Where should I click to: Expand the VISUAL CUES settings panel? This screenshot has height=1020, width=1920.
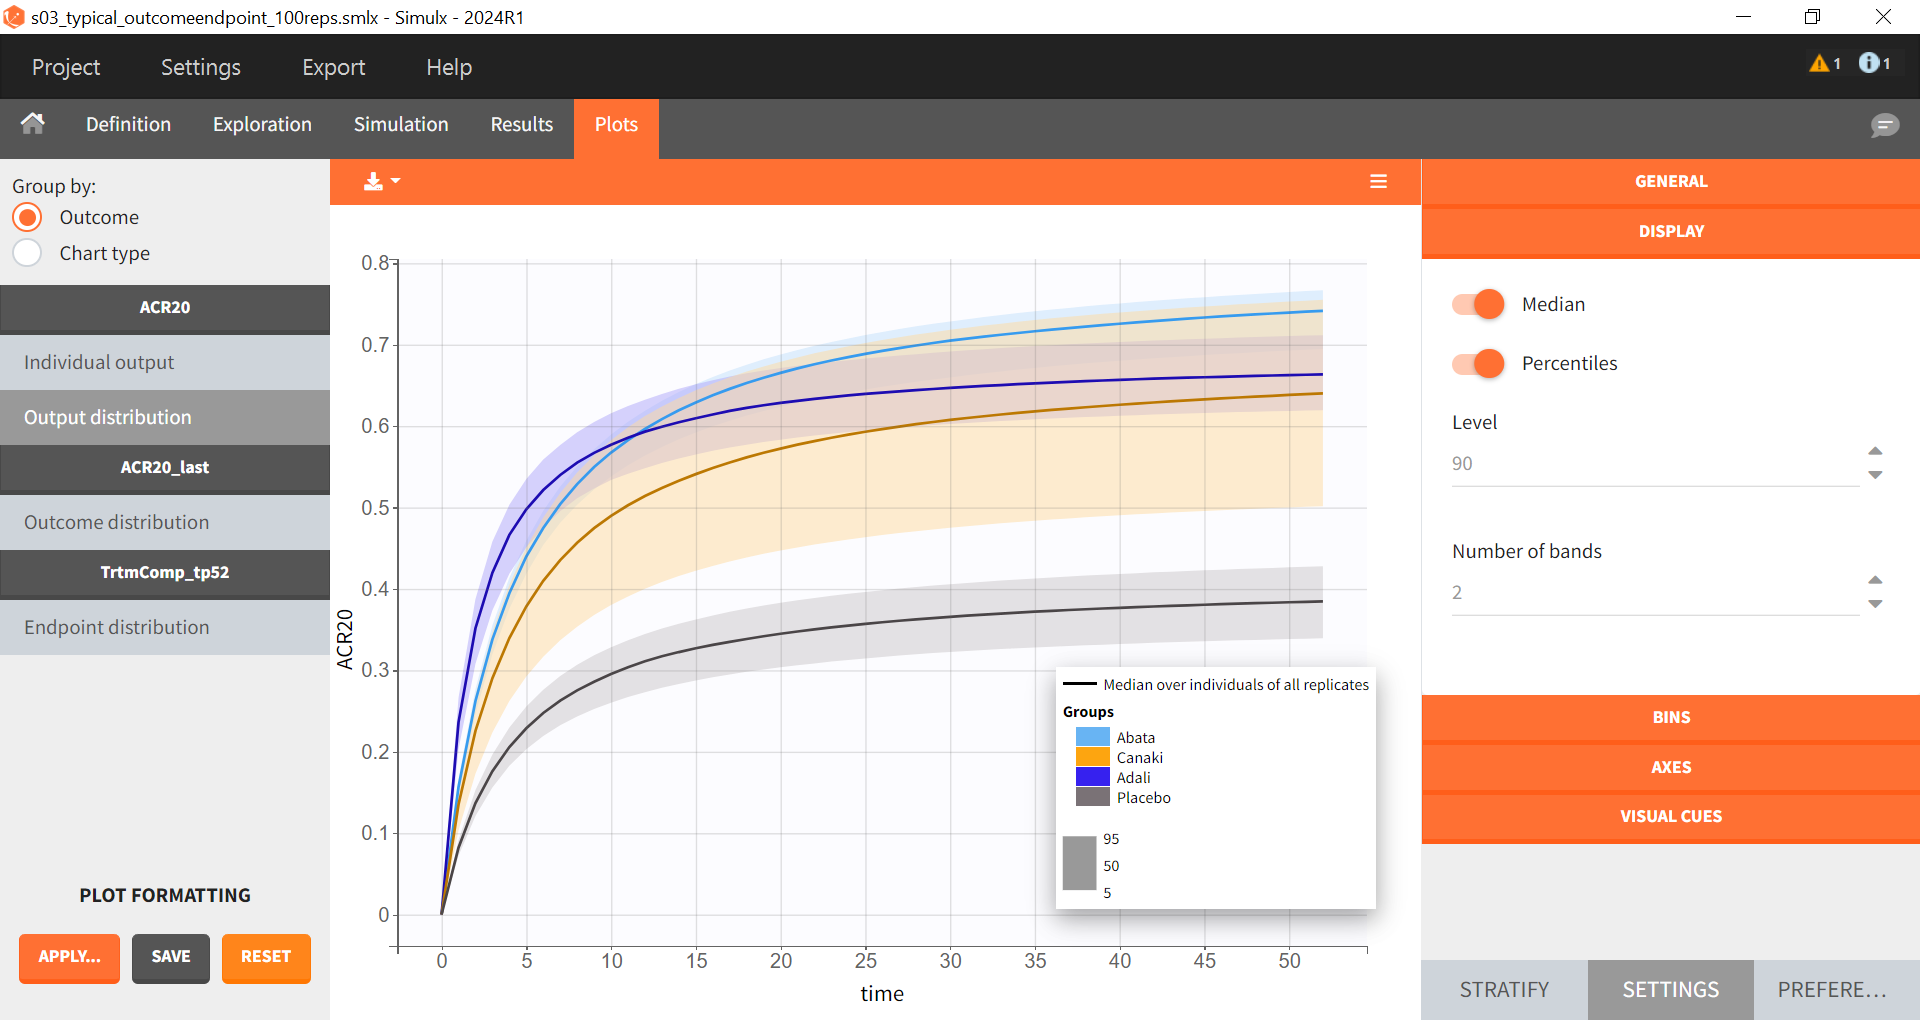click(1669, 815)
